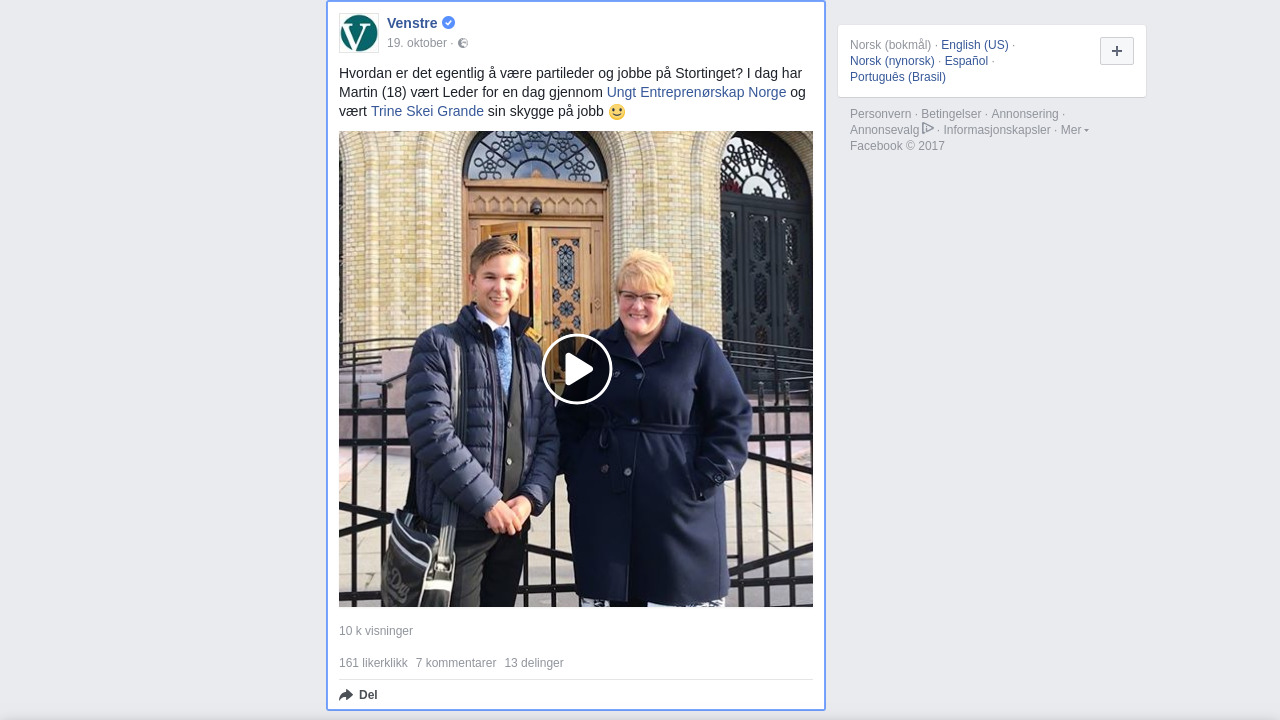Open the Personvern footer link
This screenshot has width=1280, height=720.
(880, 114)
